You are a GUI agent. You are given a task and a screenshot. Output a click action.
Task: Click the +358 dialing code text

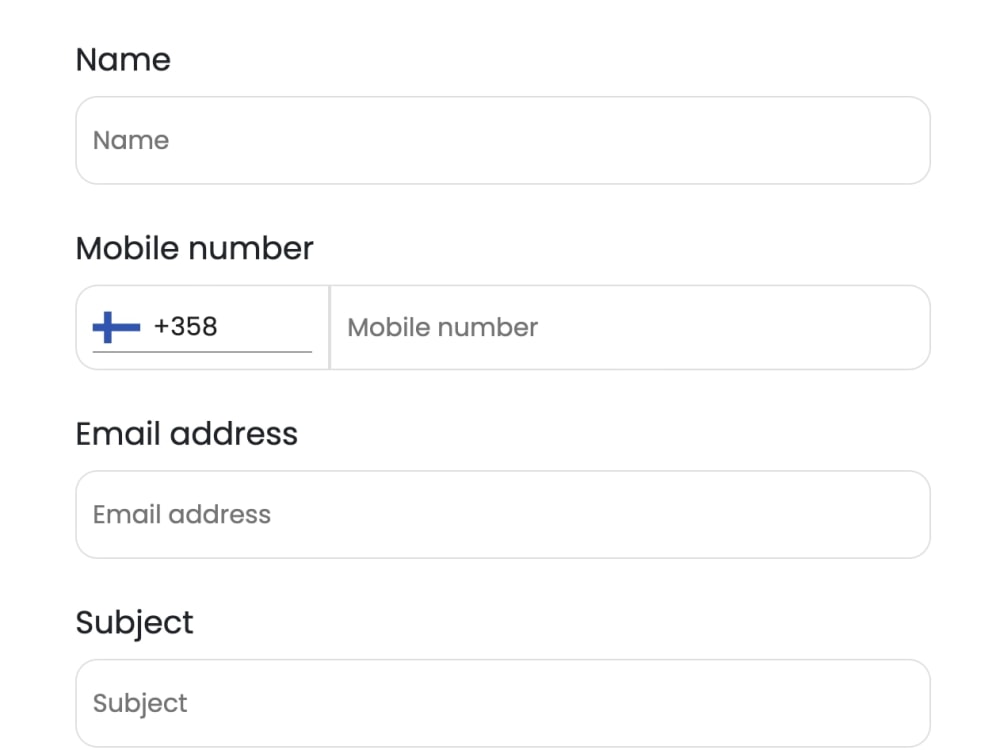click(x=186, y=327)
